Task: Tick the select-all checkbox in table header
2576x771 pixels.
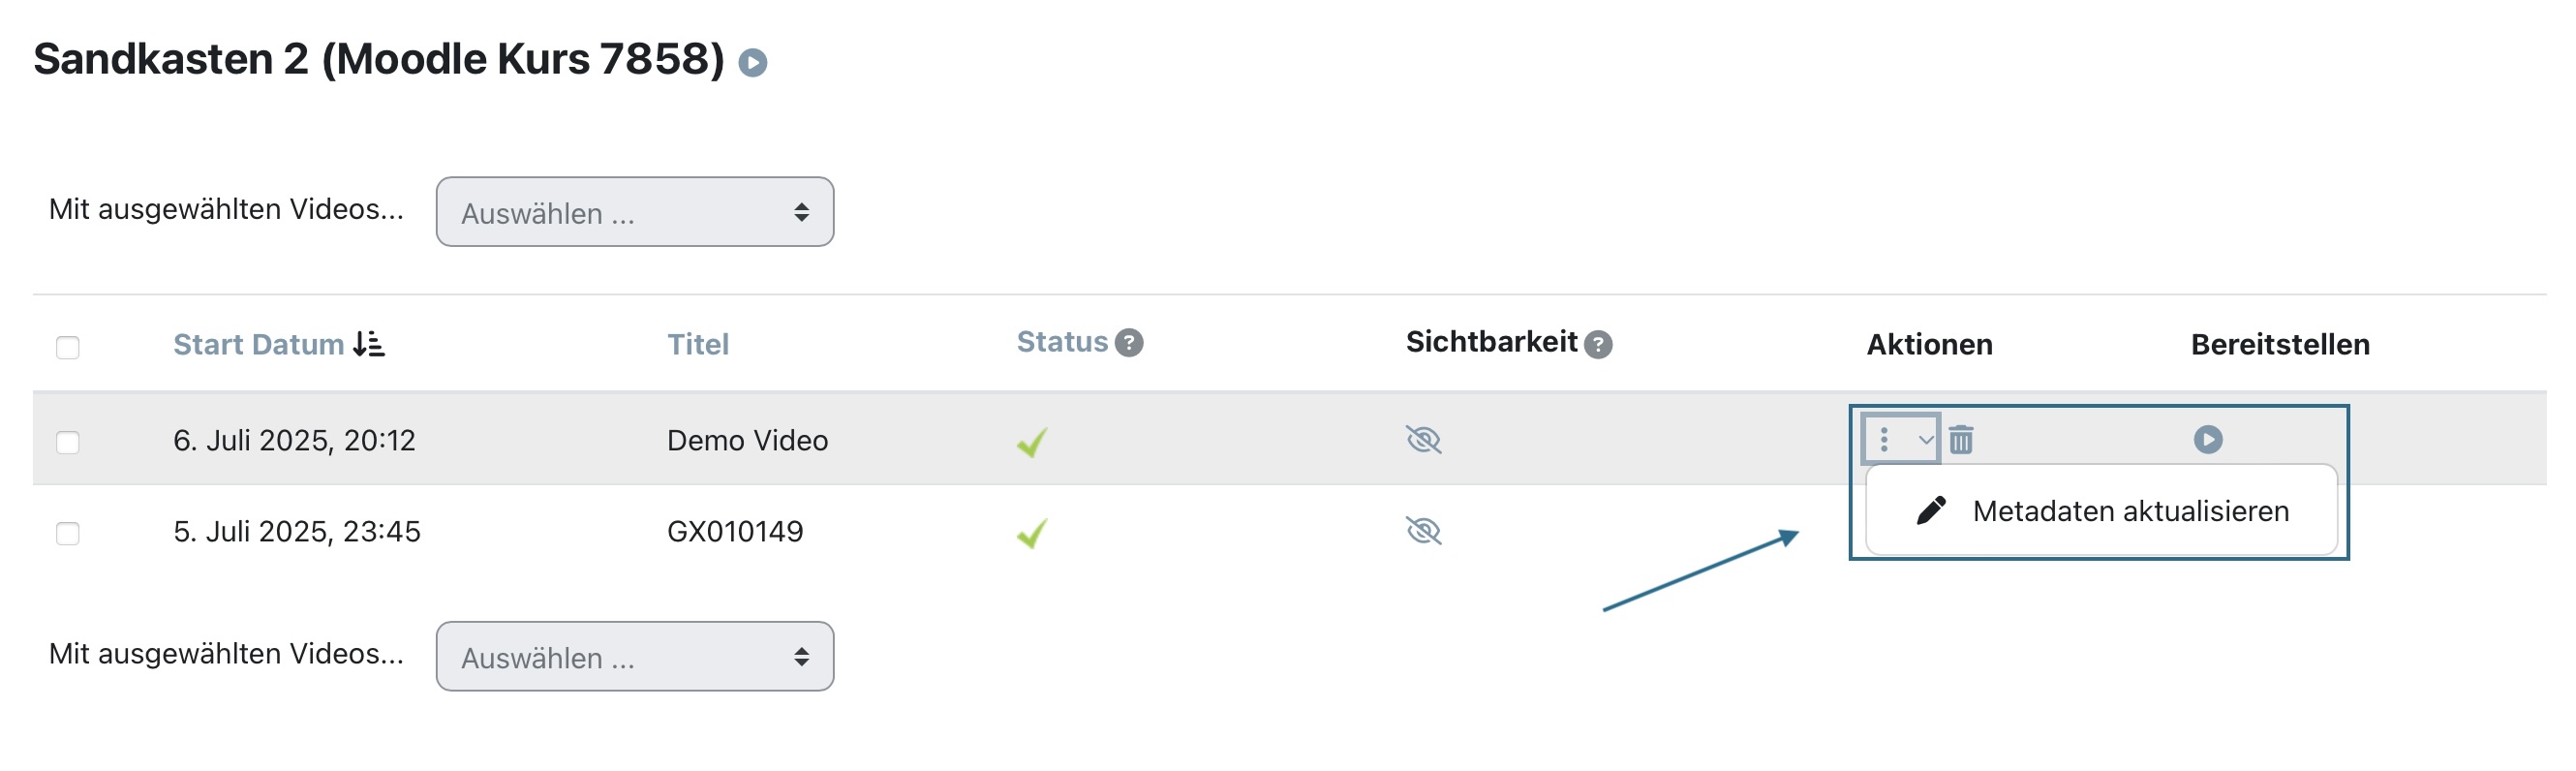Action: [x=68, y=348]
